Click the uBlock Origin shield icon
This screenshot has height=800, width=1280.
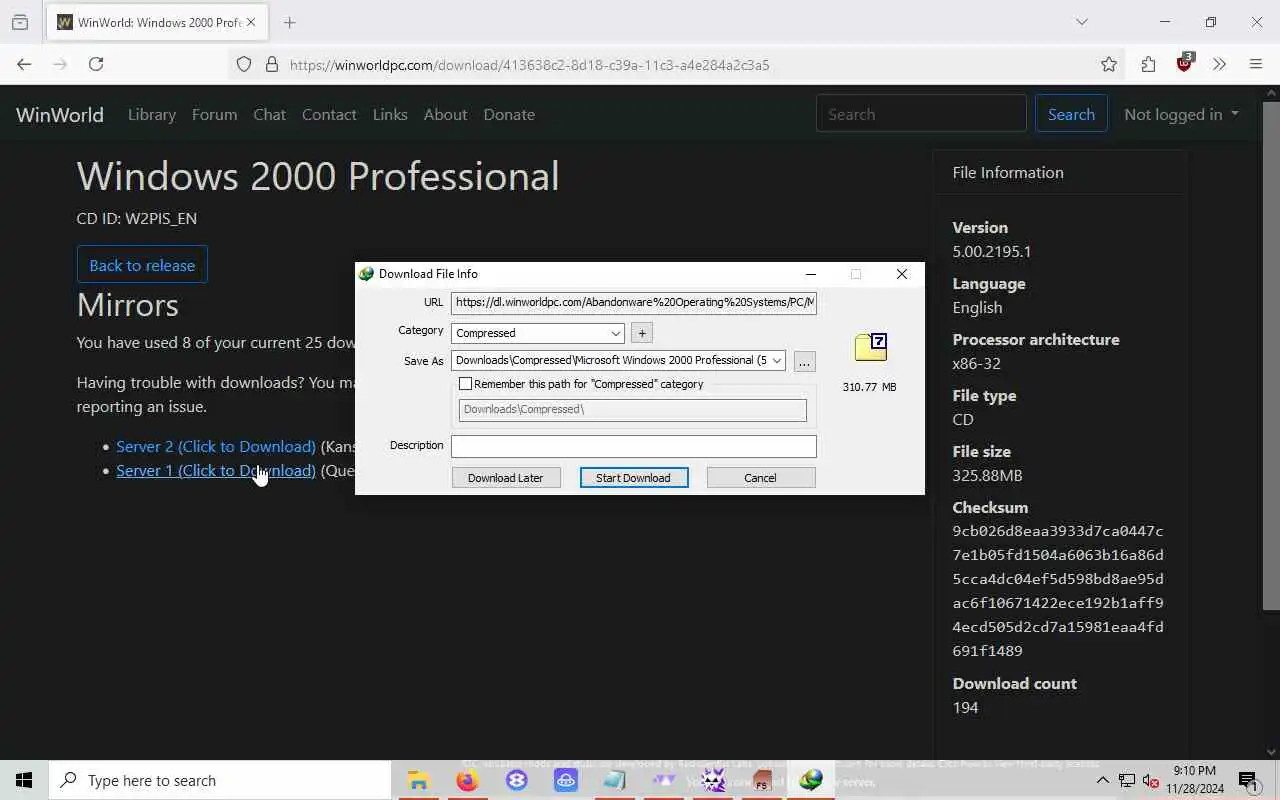(x=1185, y=63)
